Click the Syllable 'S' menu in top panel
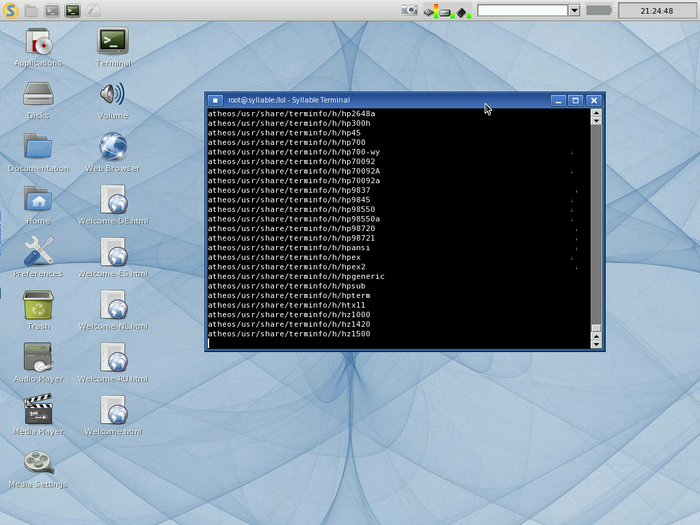 11,10
